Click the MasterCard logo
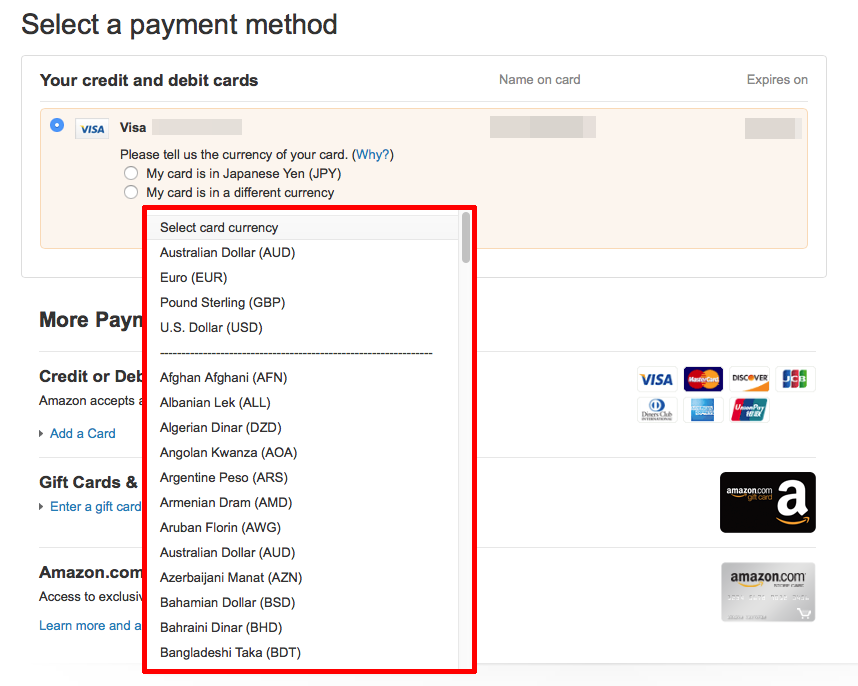The image size is (858, 686). coord(703,379)
